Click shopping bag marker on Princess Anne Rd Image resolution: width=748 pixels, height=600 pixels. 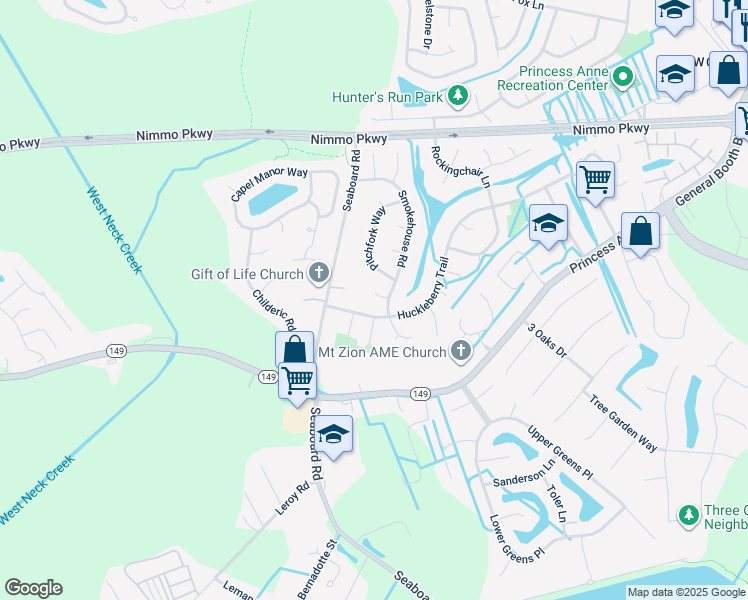tap(640, 234)
